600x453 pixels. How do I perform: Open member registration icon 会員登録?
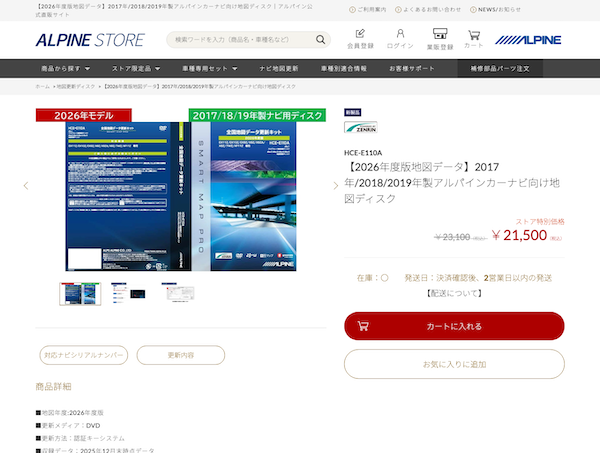[x=360, y=33]
